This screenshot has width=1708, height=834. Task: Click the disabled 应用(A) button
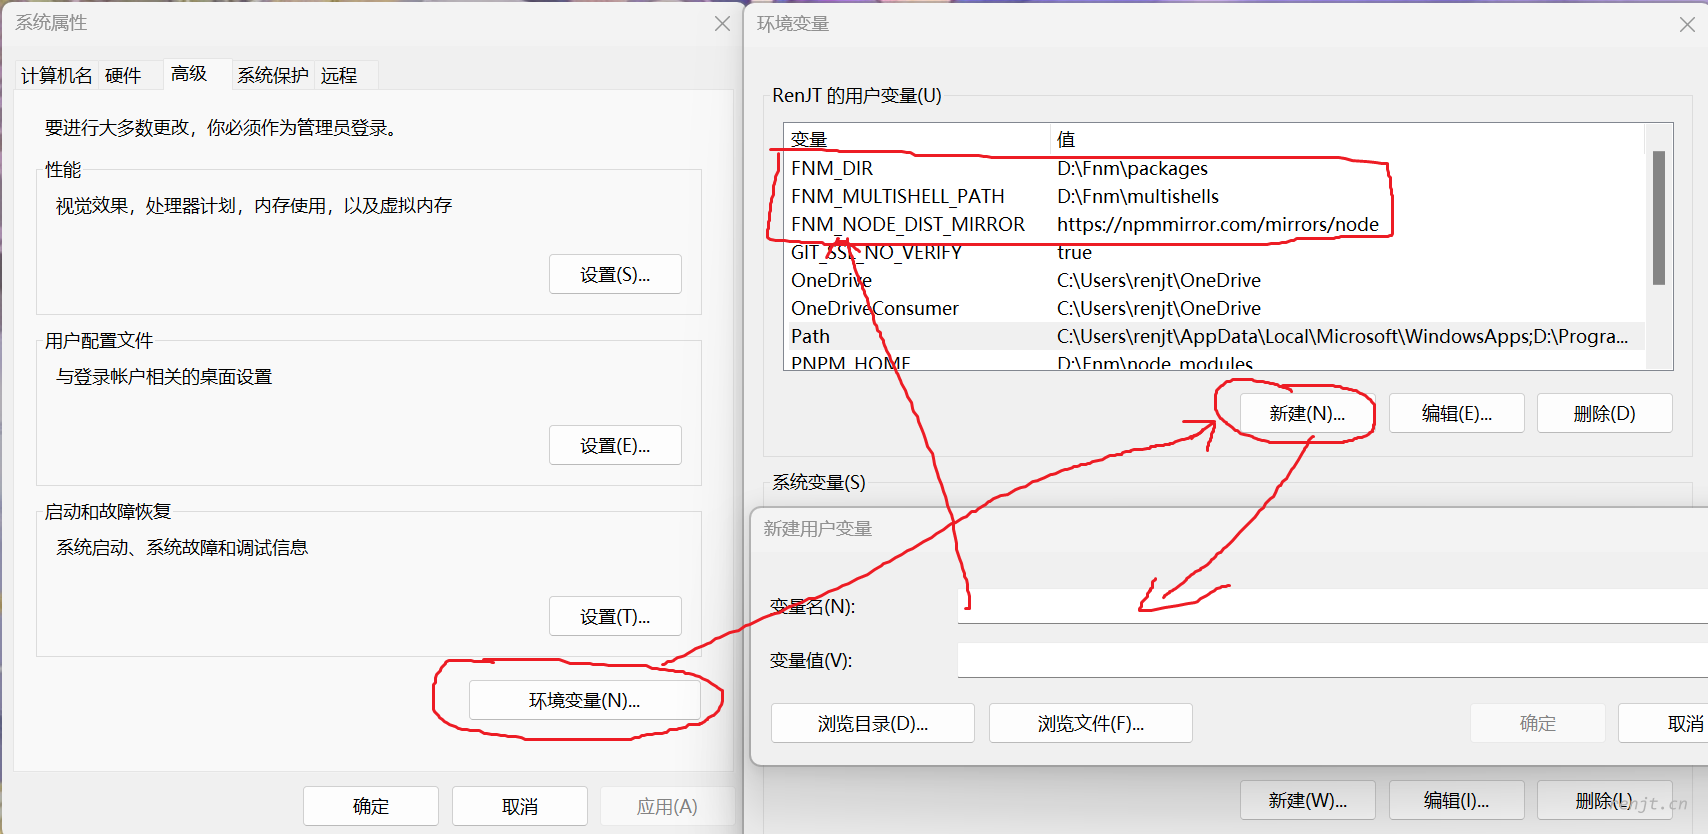667,806
